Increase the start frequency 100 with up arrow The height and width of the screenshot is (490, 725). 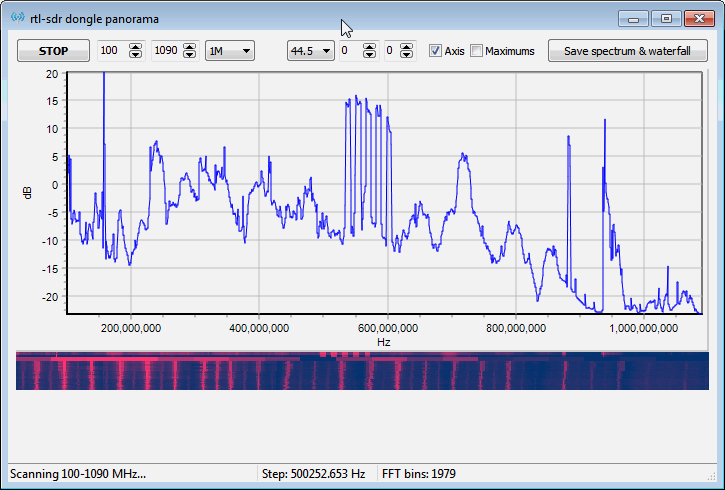pyautogui.click(x=135, y=47)
